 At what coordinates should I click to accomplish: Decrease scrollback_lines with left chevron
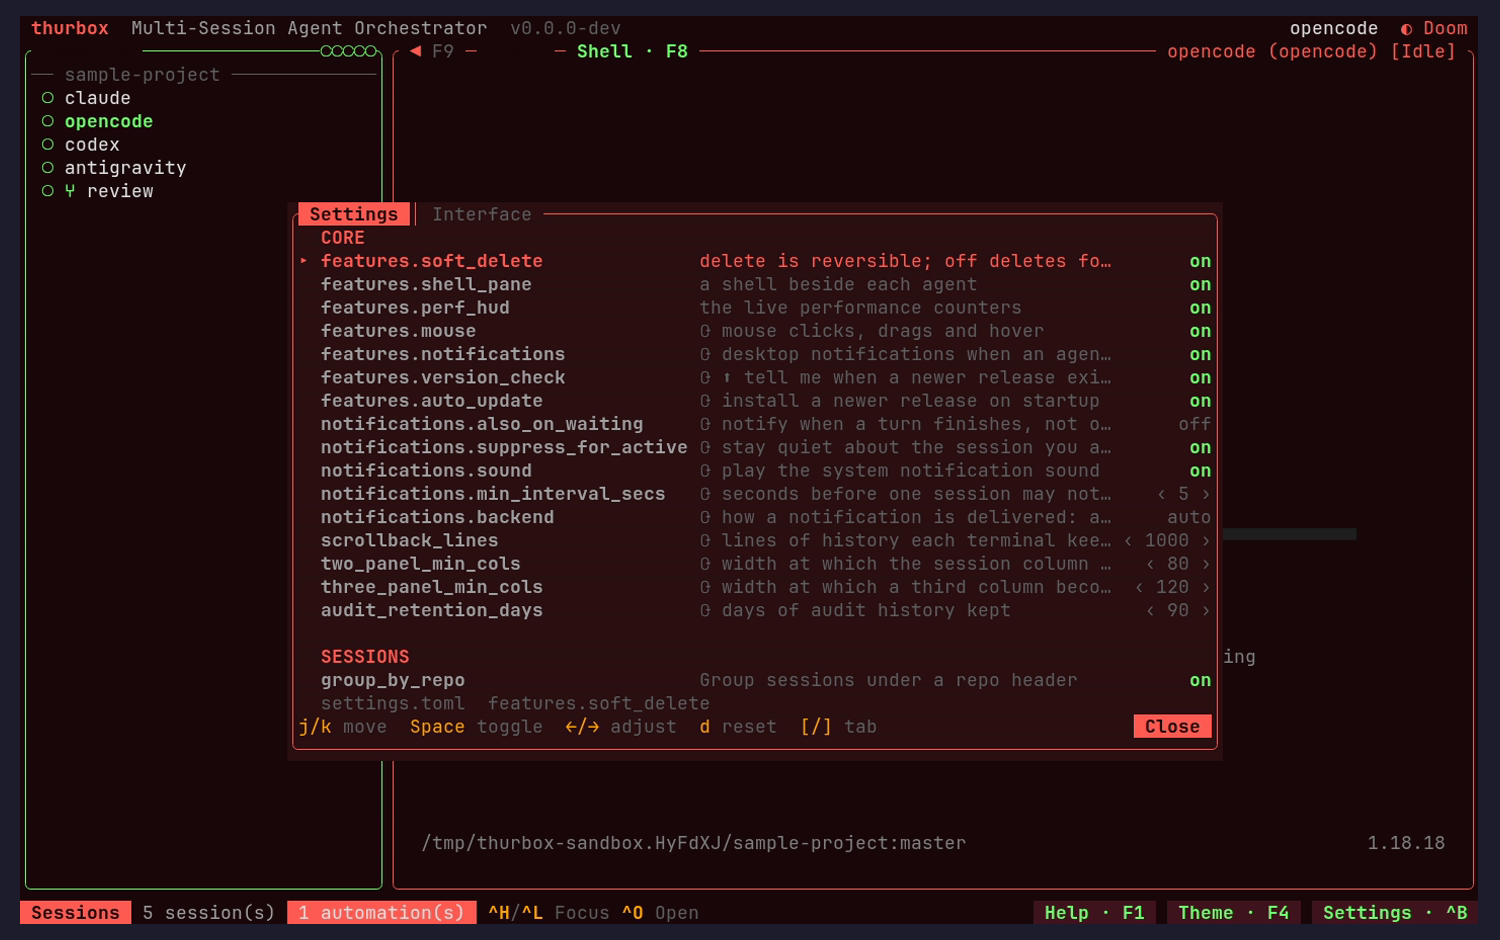pyautogui.click(x=1128, y=540)
